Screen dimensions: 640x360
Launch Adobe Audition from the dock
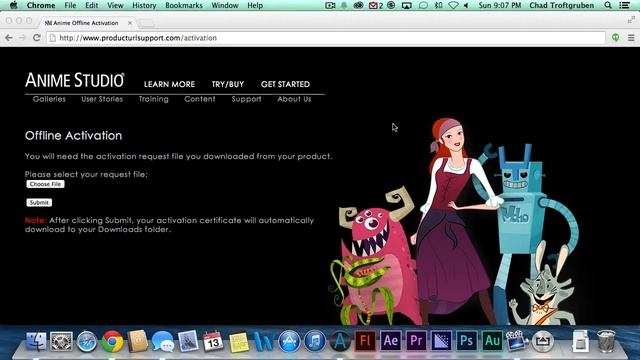(x=492, y=340)
